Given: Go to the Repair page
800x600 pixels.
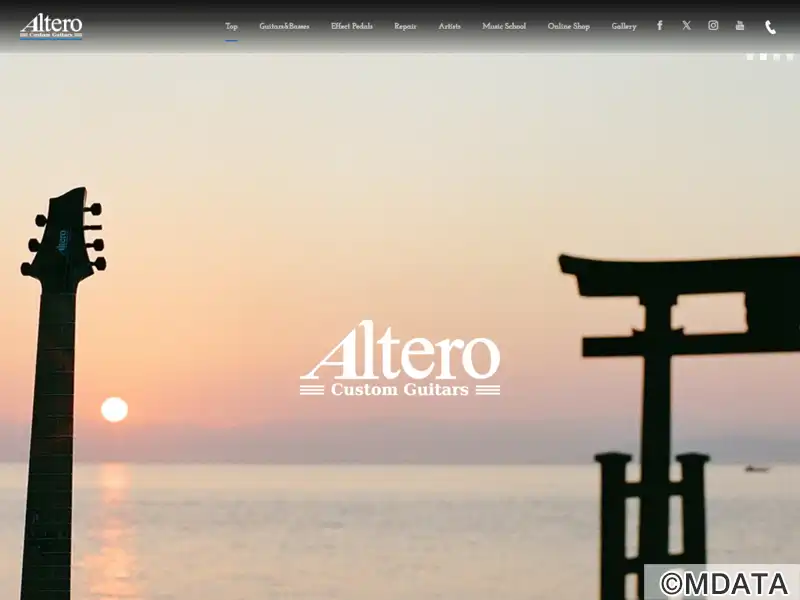Looking at the screenshot, I should click(405, 27).
